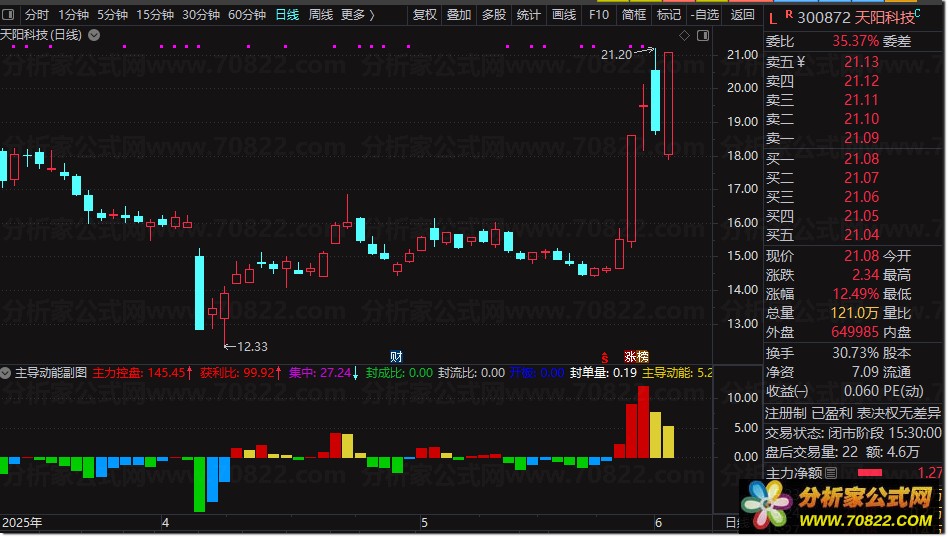Click the 2025年 time axis label
Viewport: 949px width, 537px height.
(22, 522)
